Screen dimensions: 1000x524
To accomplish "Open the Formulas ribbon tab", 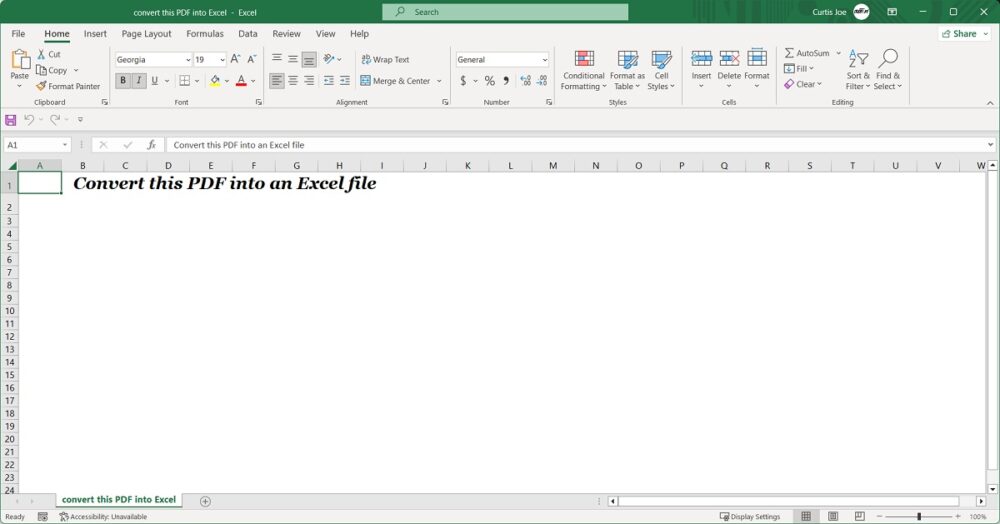I will [205, 34].
